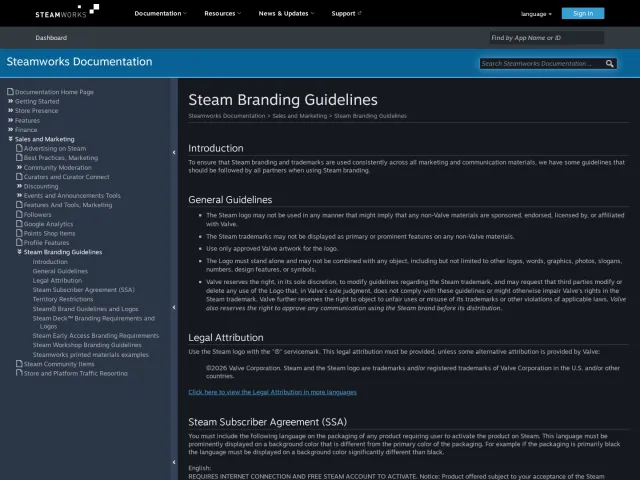Expand the Getting Started section
Image resolution: width=640 pixels, height=480 pixels.
pos(11,101)
